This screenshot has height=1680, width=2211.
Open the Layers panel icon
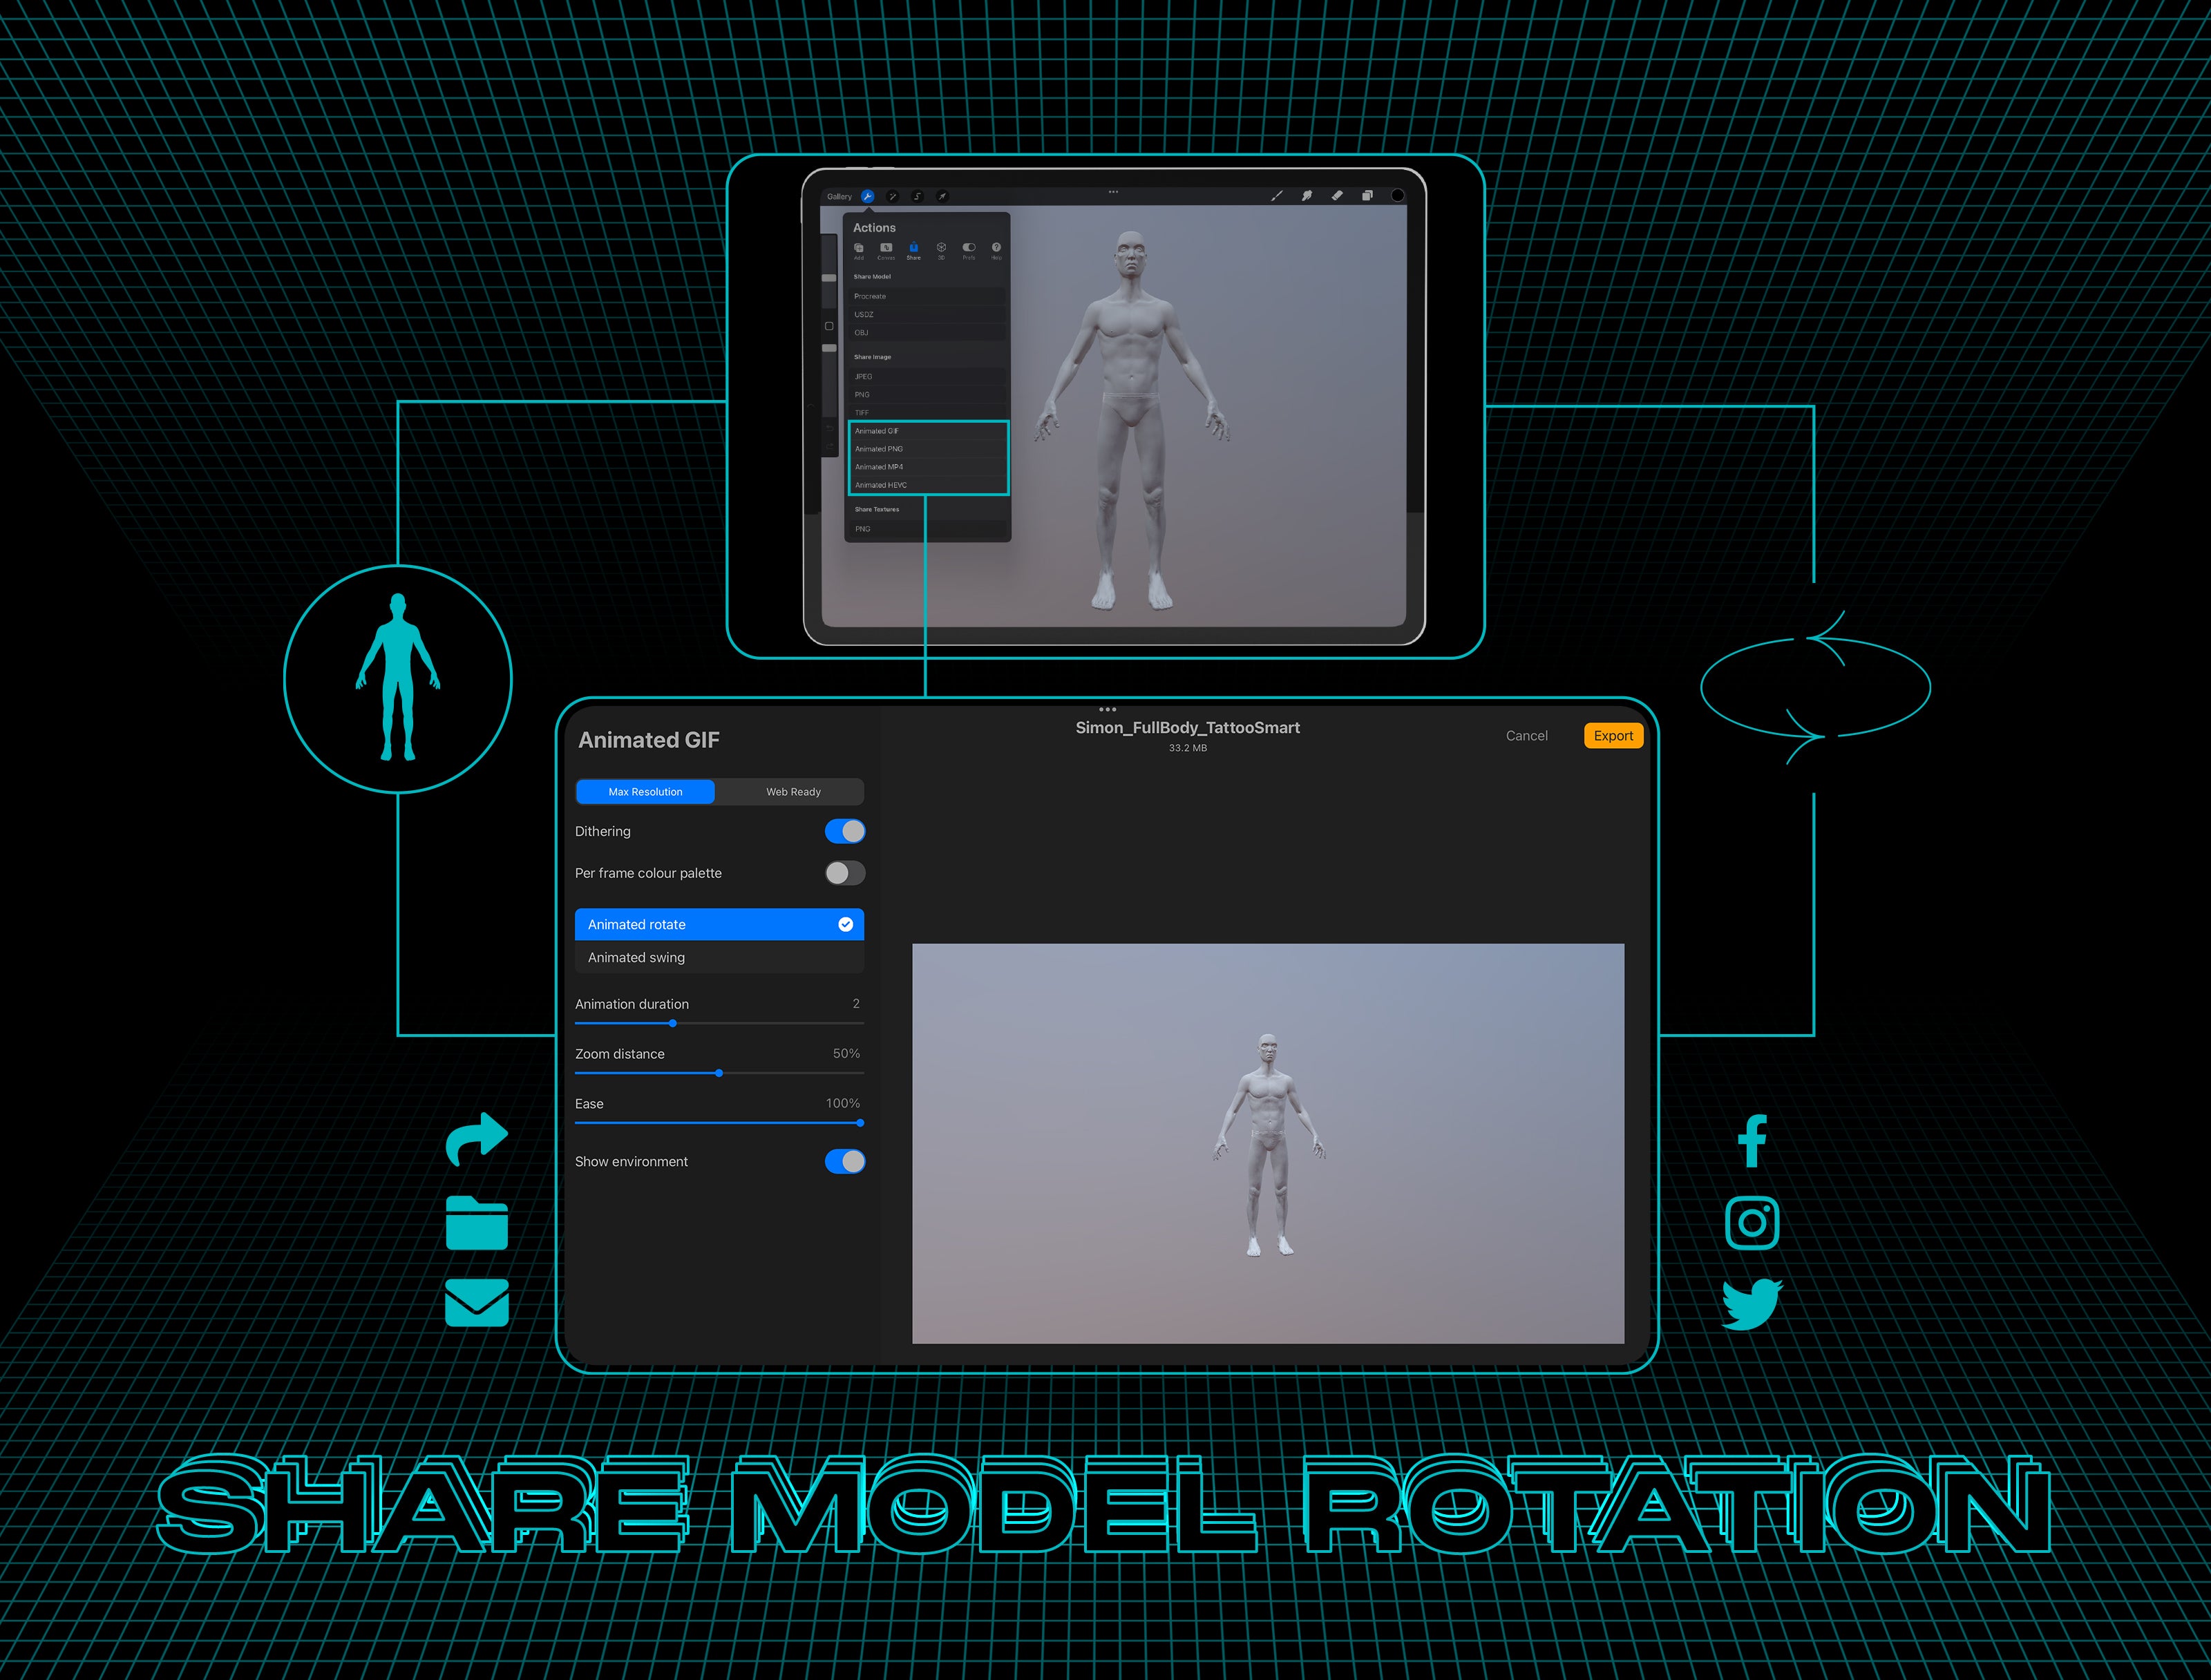pyautogui.click(x=1368, y=196)
